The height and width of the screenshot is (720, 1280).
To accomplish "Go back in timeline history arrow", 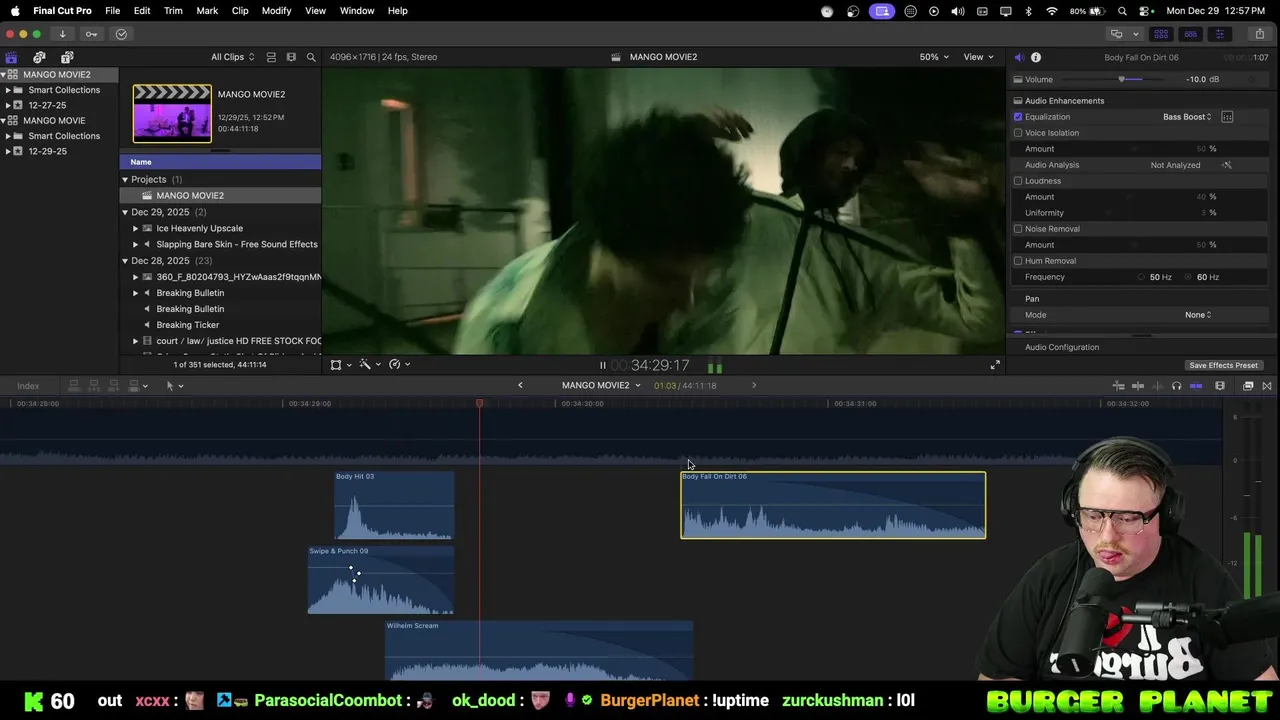I will pyautogui.click(x=520, y=385).
